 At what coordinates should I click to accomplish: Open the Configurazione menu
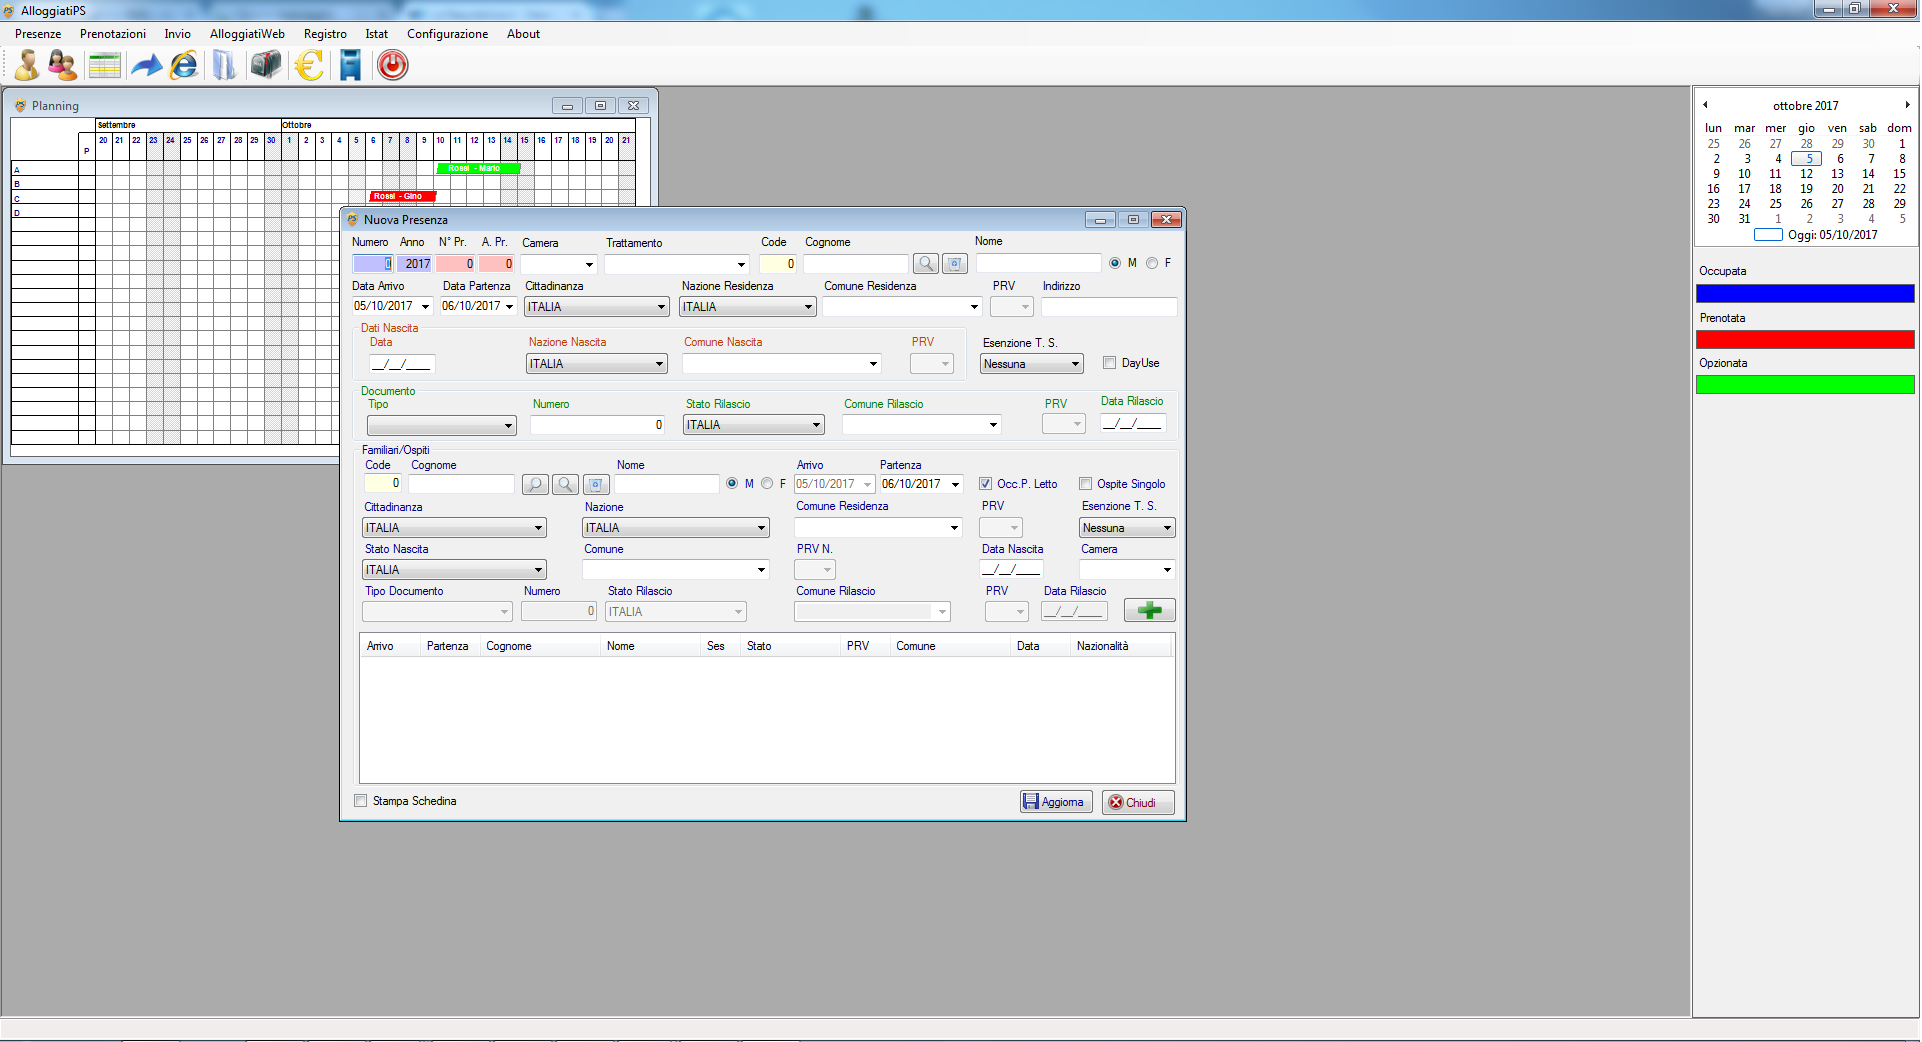447,34
